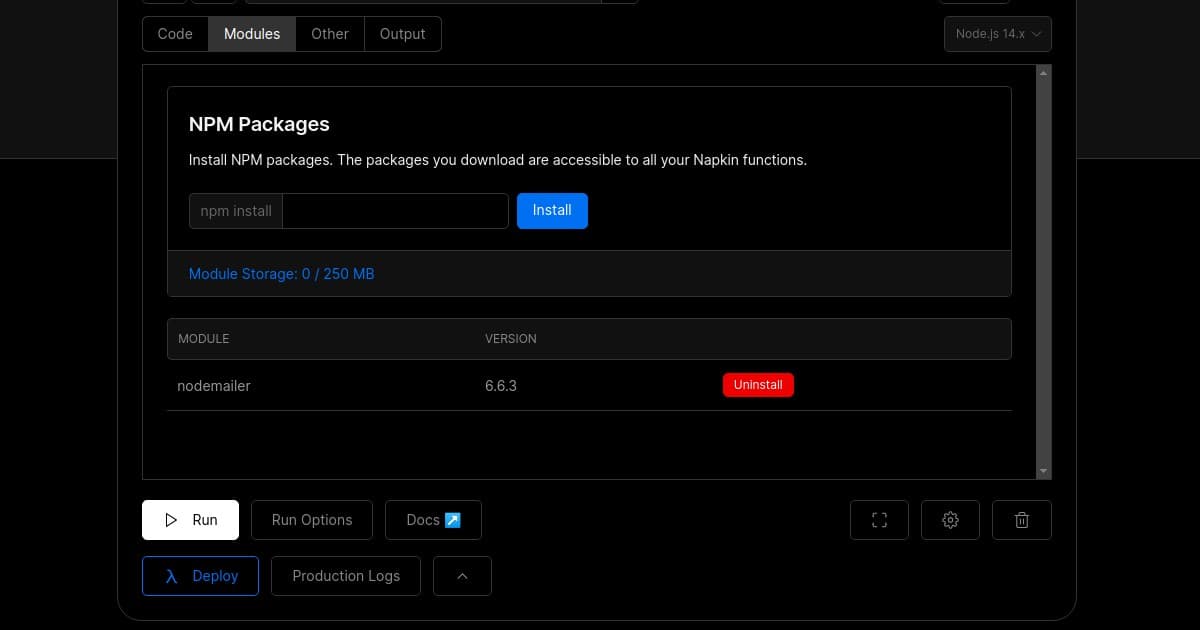Click the Install button

click(x=552, y=210)
